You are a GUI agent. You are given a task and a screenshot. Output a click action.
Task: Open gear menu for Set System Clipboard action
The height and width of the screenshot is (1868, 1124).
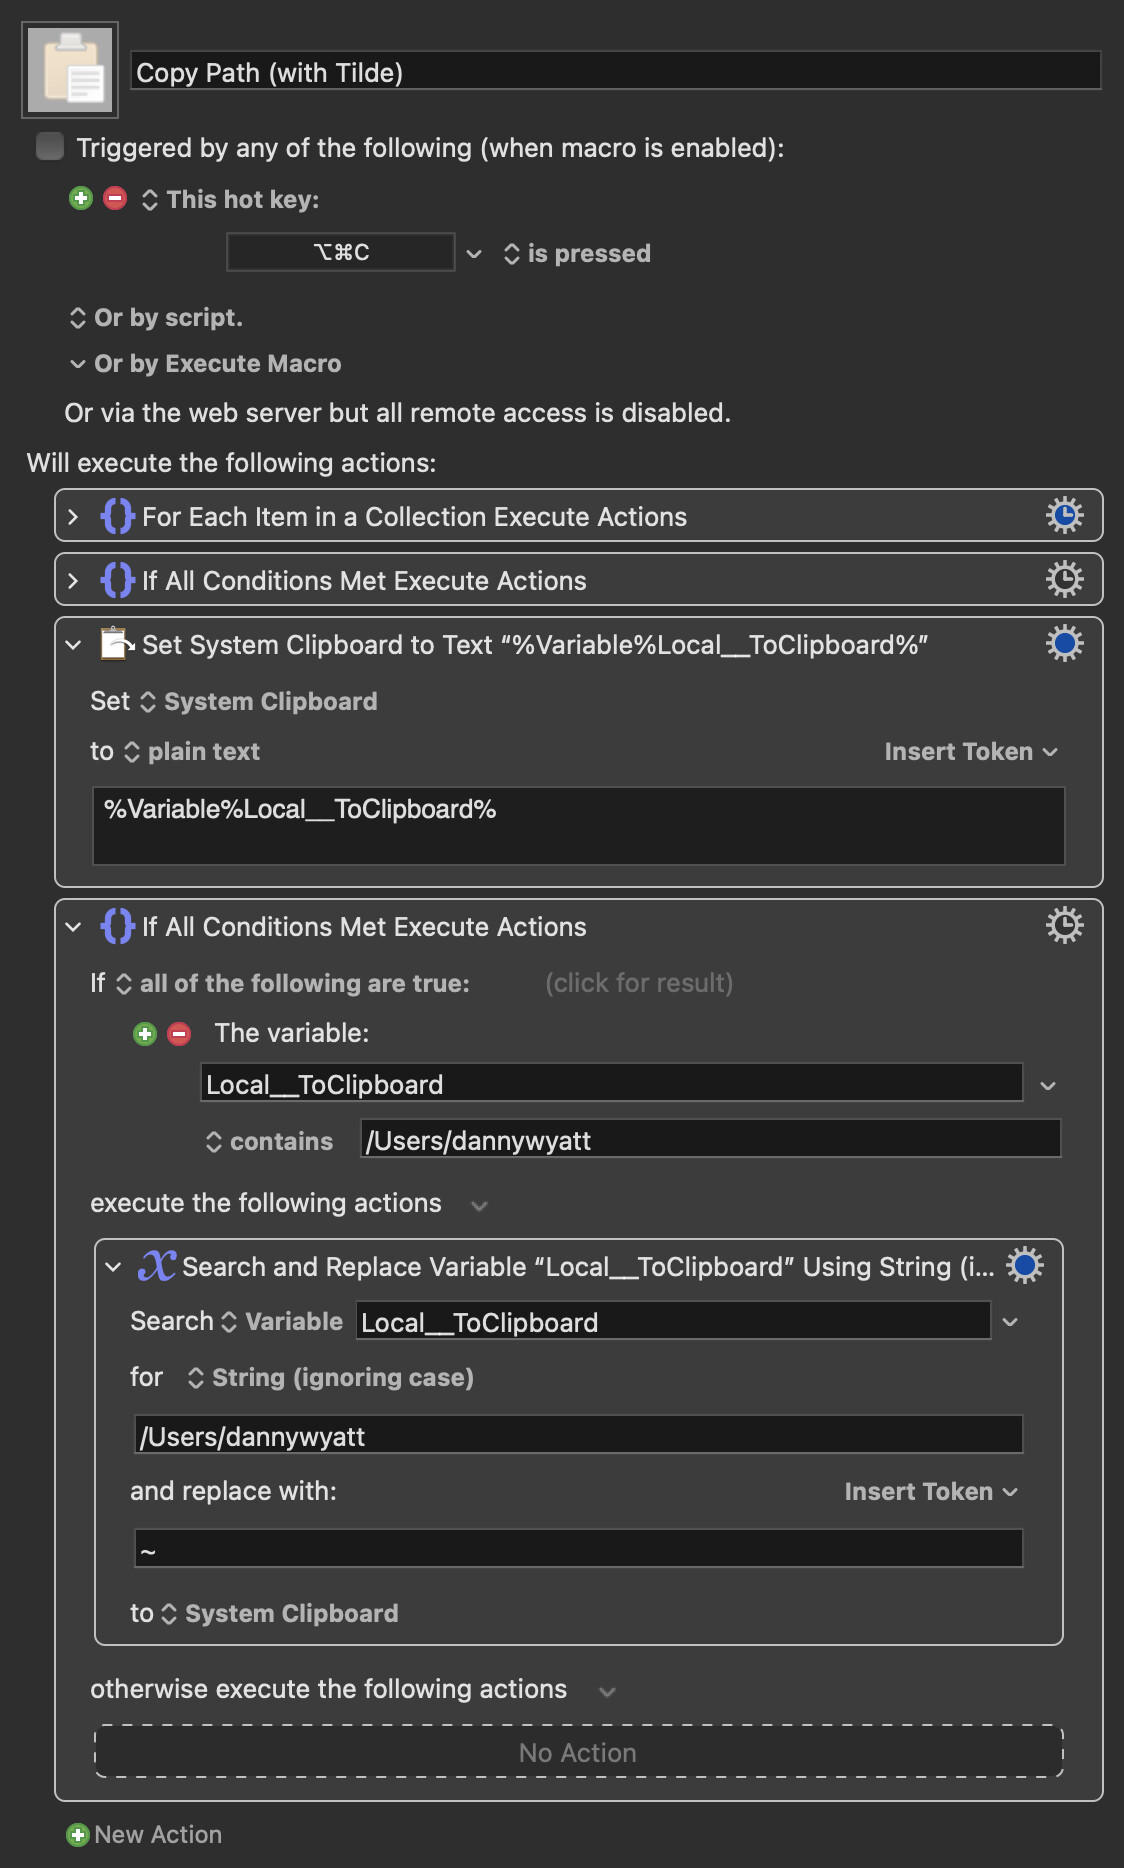1065,643
